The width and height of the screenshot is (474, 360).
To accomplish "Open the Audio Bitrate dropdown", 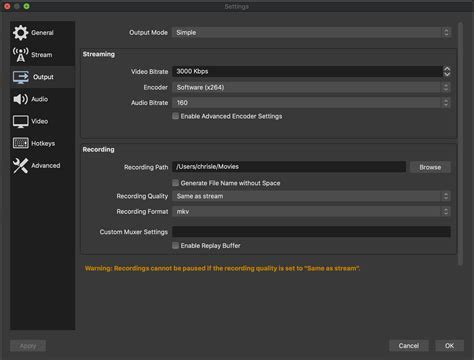I will [311, 103].
